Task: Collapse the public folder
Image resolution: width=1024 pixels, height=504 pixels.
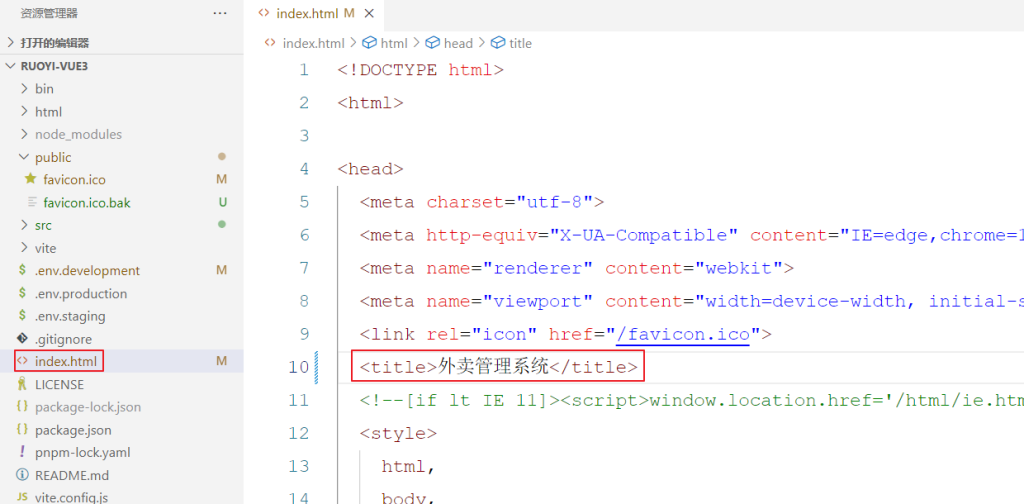Action: (53, 157)
